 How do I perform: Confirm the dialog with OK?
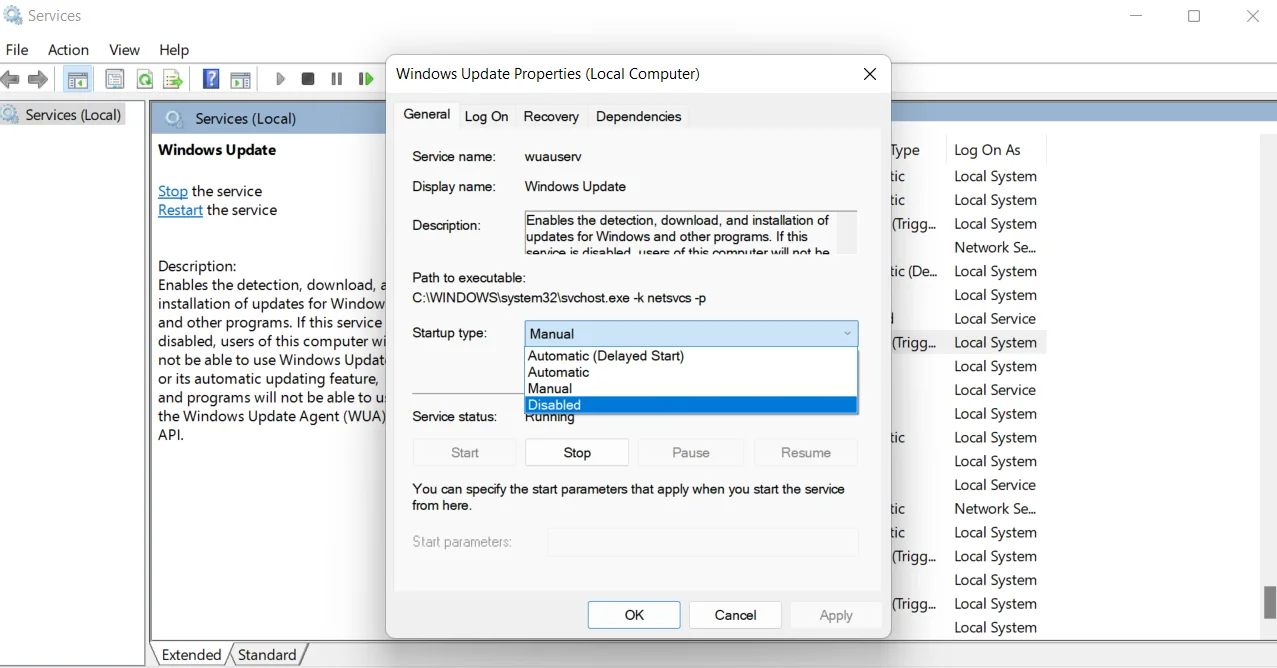coord(634,615)
